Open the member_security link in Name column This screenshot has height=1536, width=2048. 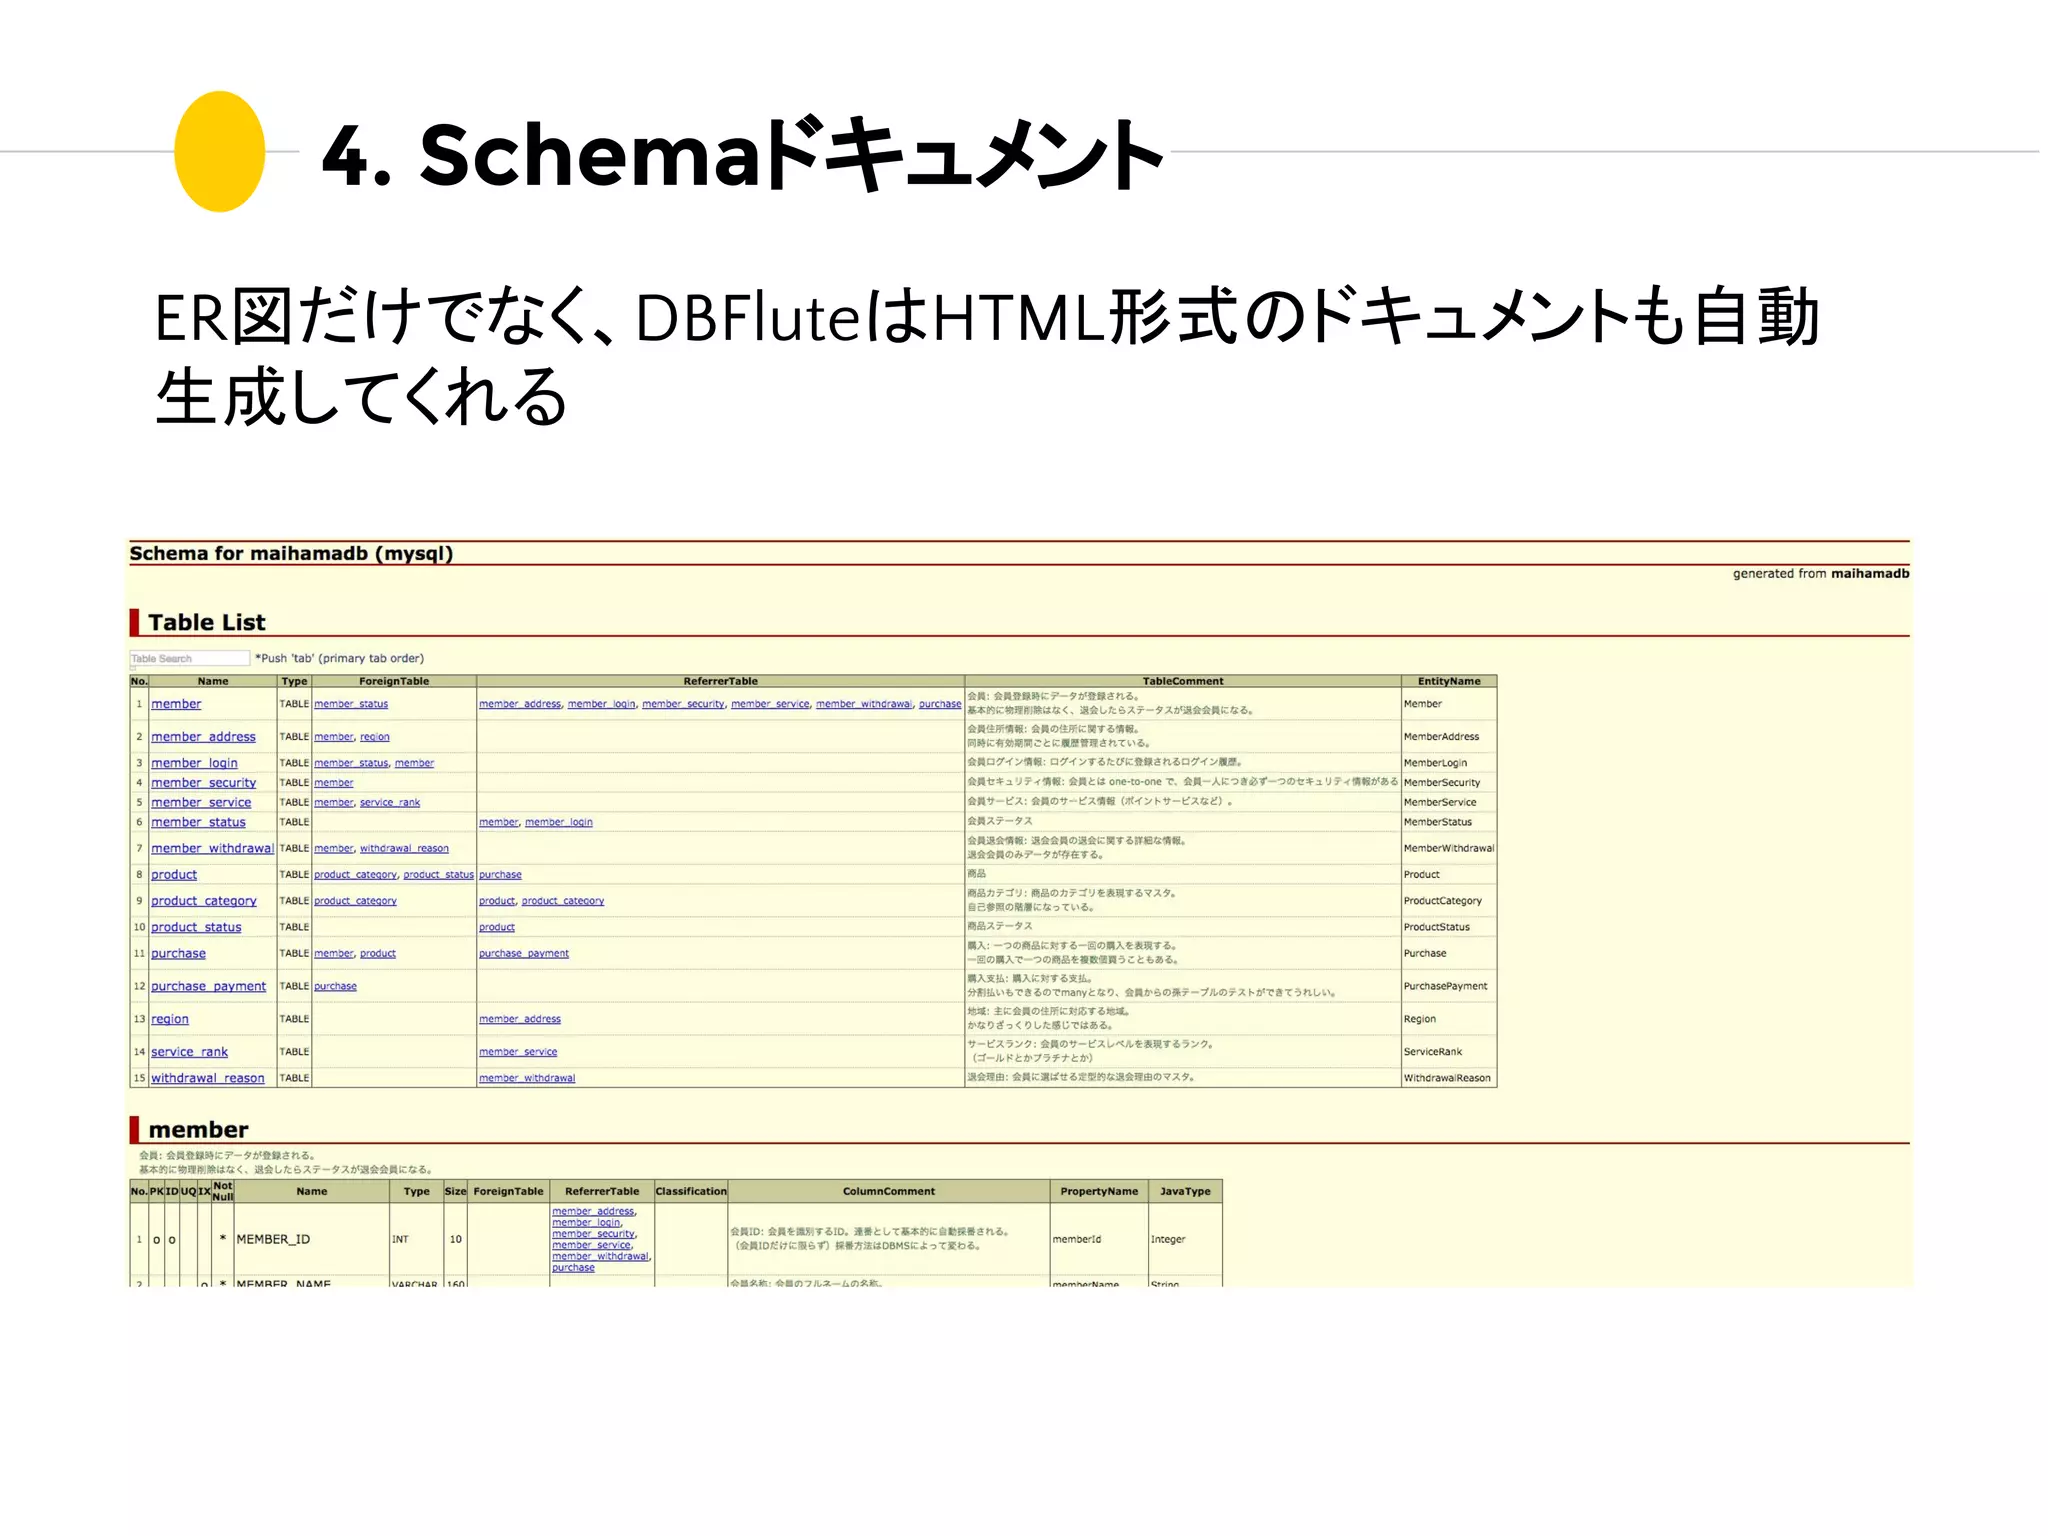coord(203,783)
